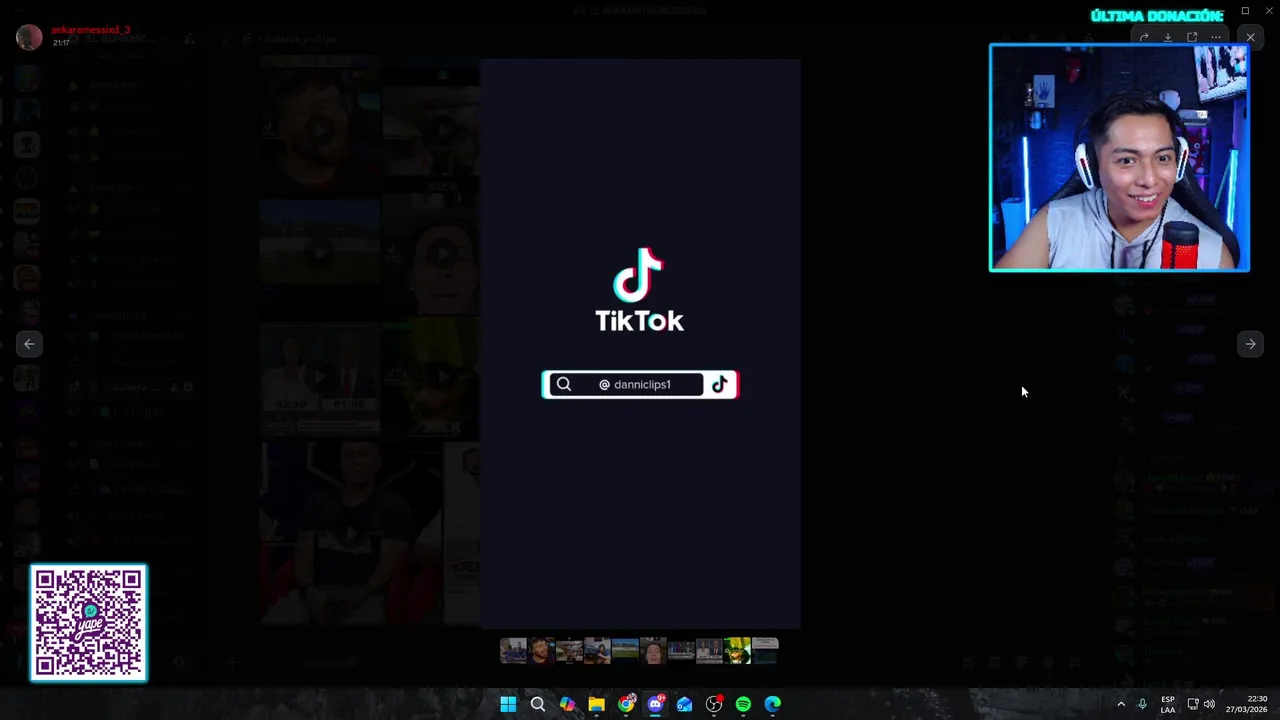
Task: Open Copilot from the taskbar
Action: pyautogui.click(x=567, y=704)
